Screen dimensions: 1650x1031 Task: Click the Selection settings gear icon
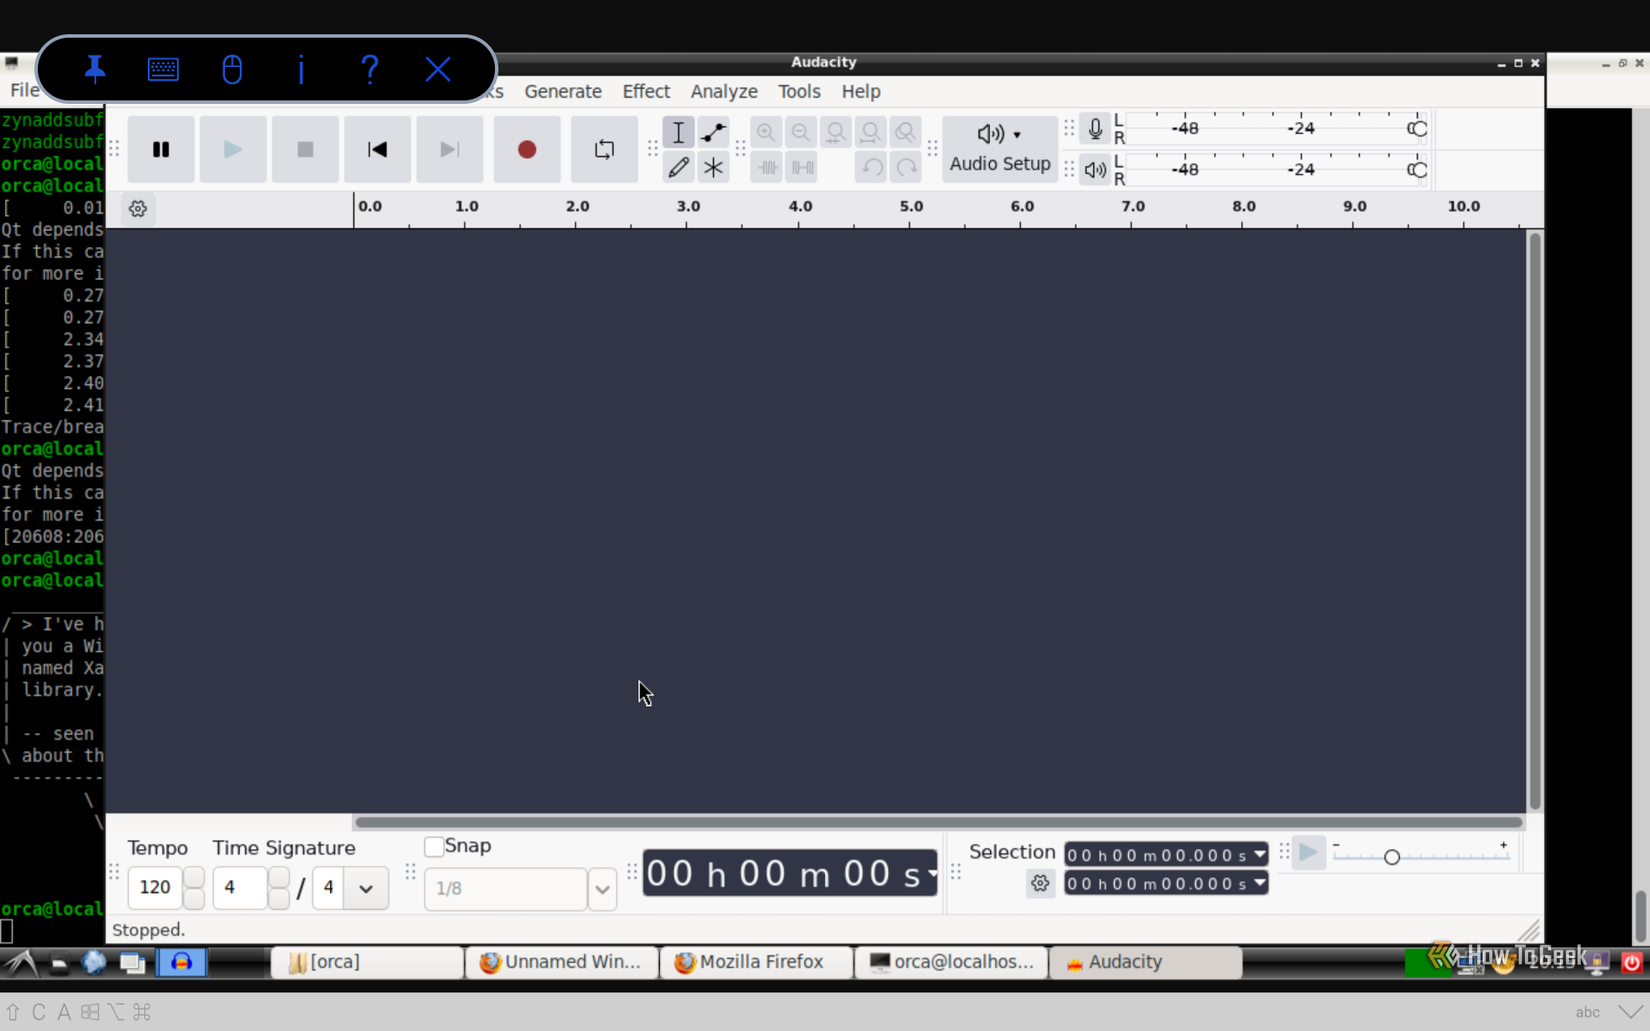1040,884
